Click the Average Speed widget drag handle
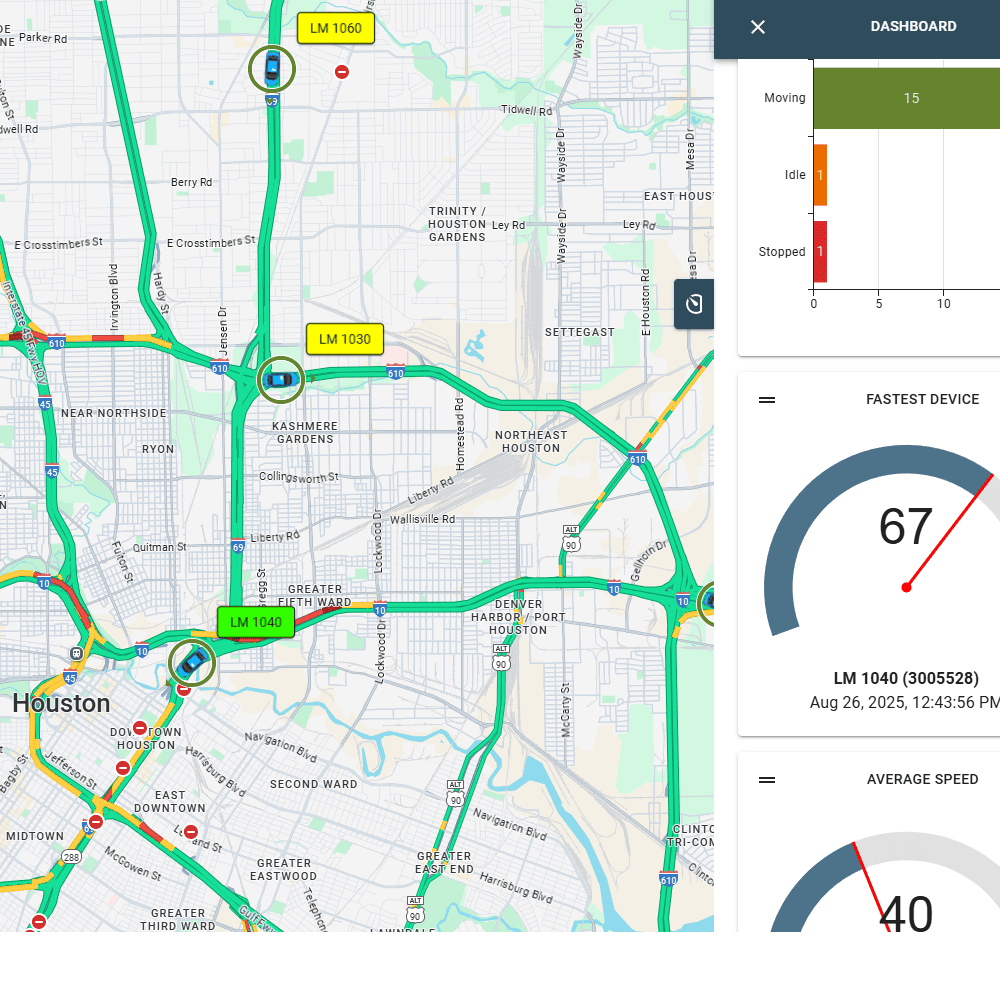Viewport: 1000px width, 1000px height. pos(766,779)
